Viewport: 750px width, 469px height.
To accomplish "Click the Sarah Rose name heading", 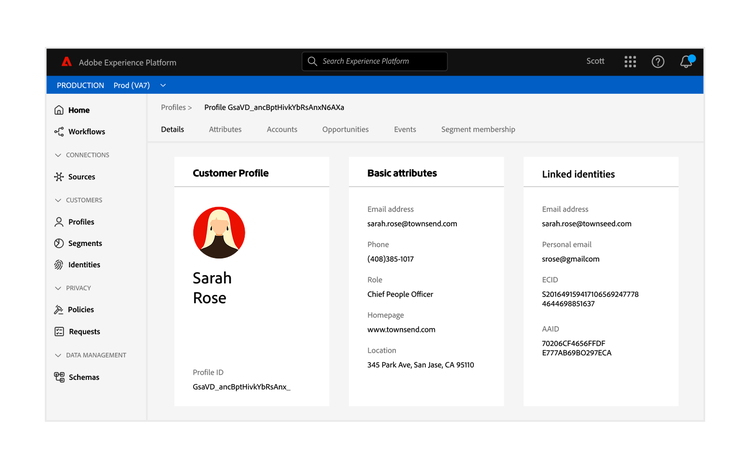I will click(x=212, y=288).
